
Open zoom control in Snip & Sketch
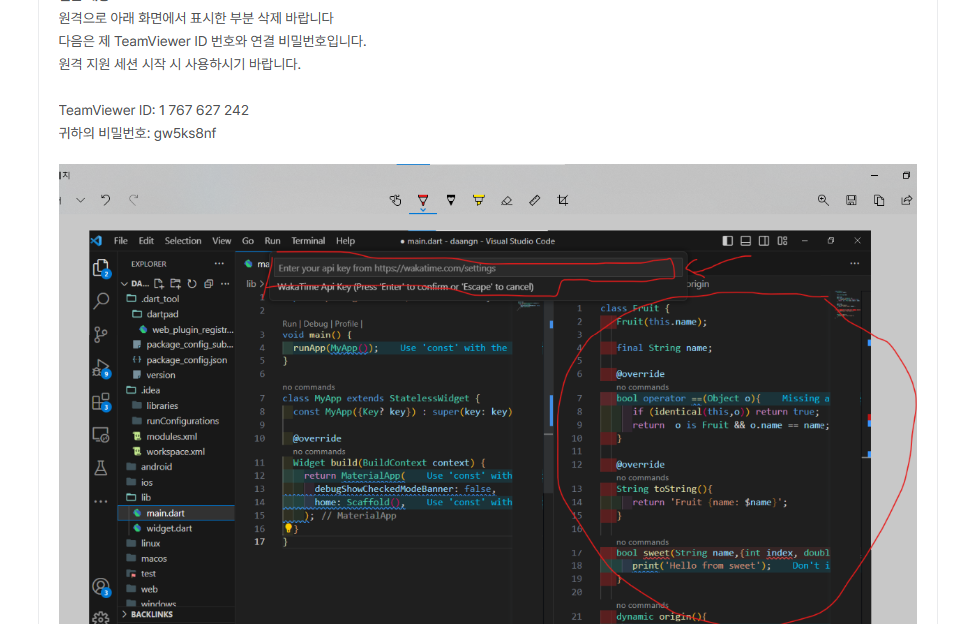tap(823, 200)
